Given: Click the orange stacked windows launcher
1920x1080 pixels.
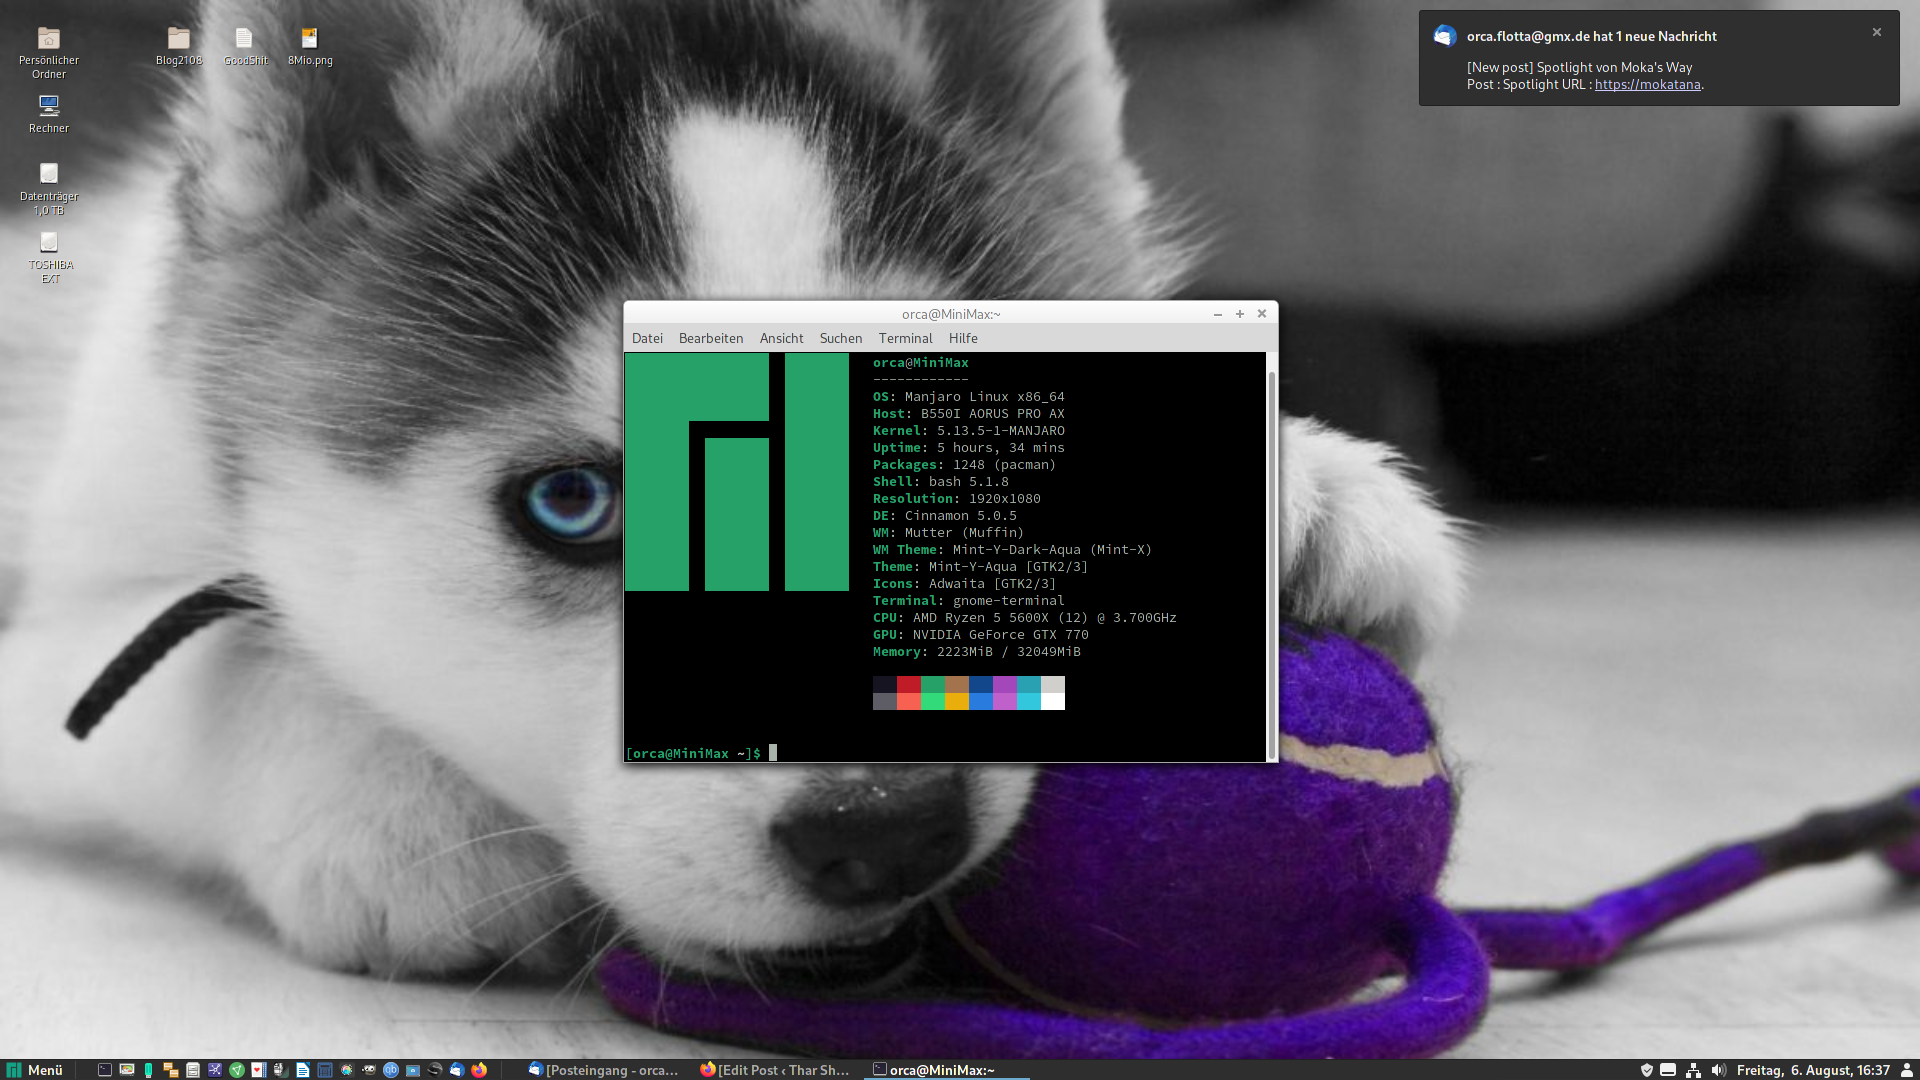Looking at the screenshot, I should pos(171,1070).
